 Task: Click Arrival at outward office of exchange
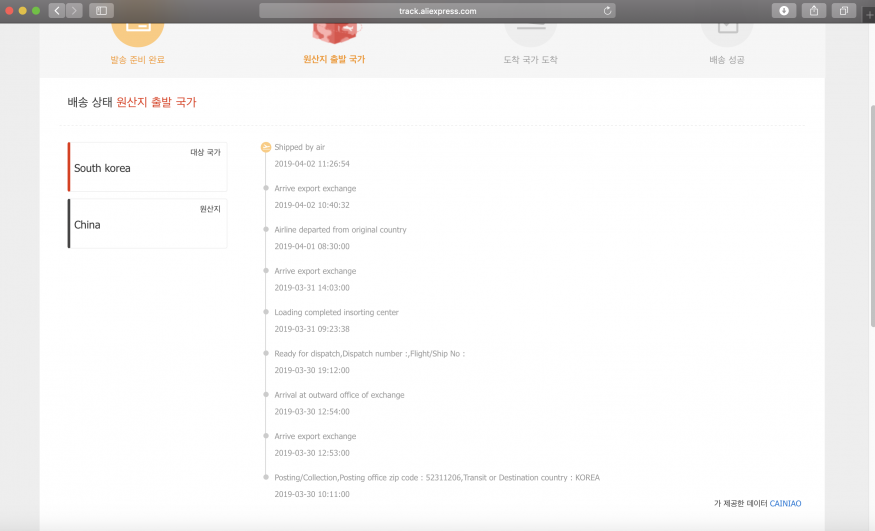coord(339,395)
